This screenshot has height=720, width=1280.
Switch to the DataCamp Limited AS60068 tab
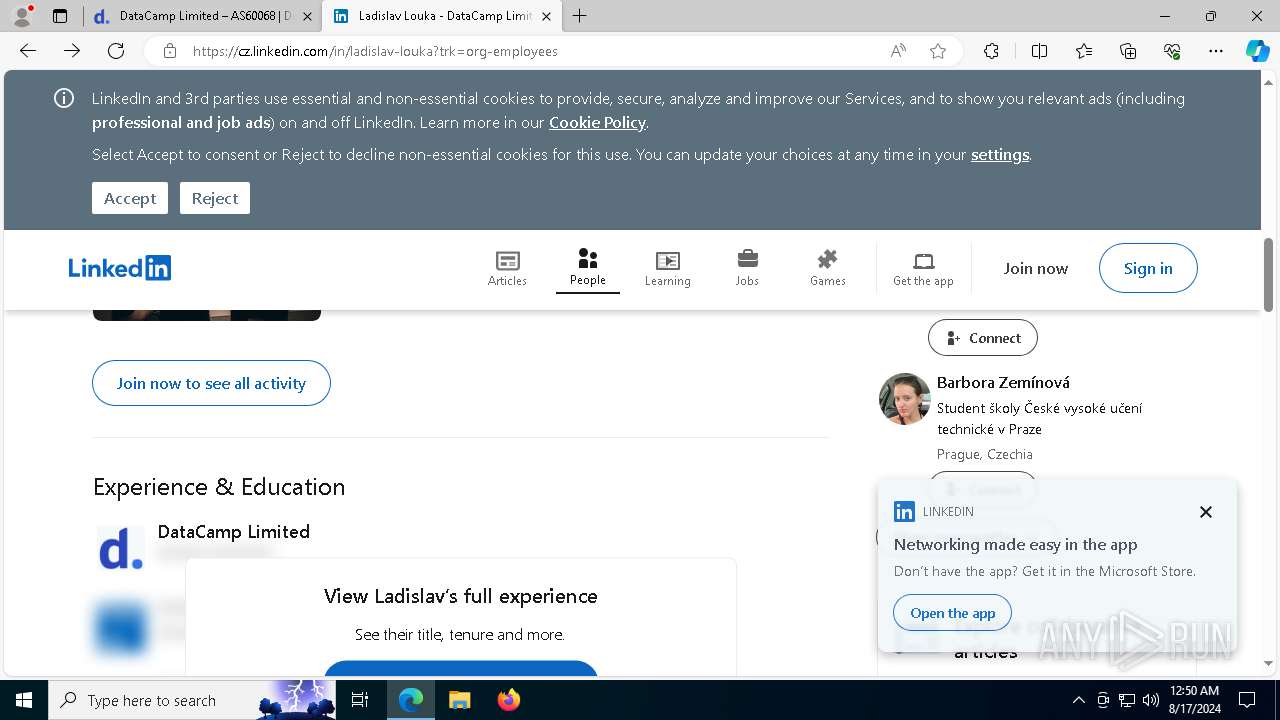click(x=200, y=16)
